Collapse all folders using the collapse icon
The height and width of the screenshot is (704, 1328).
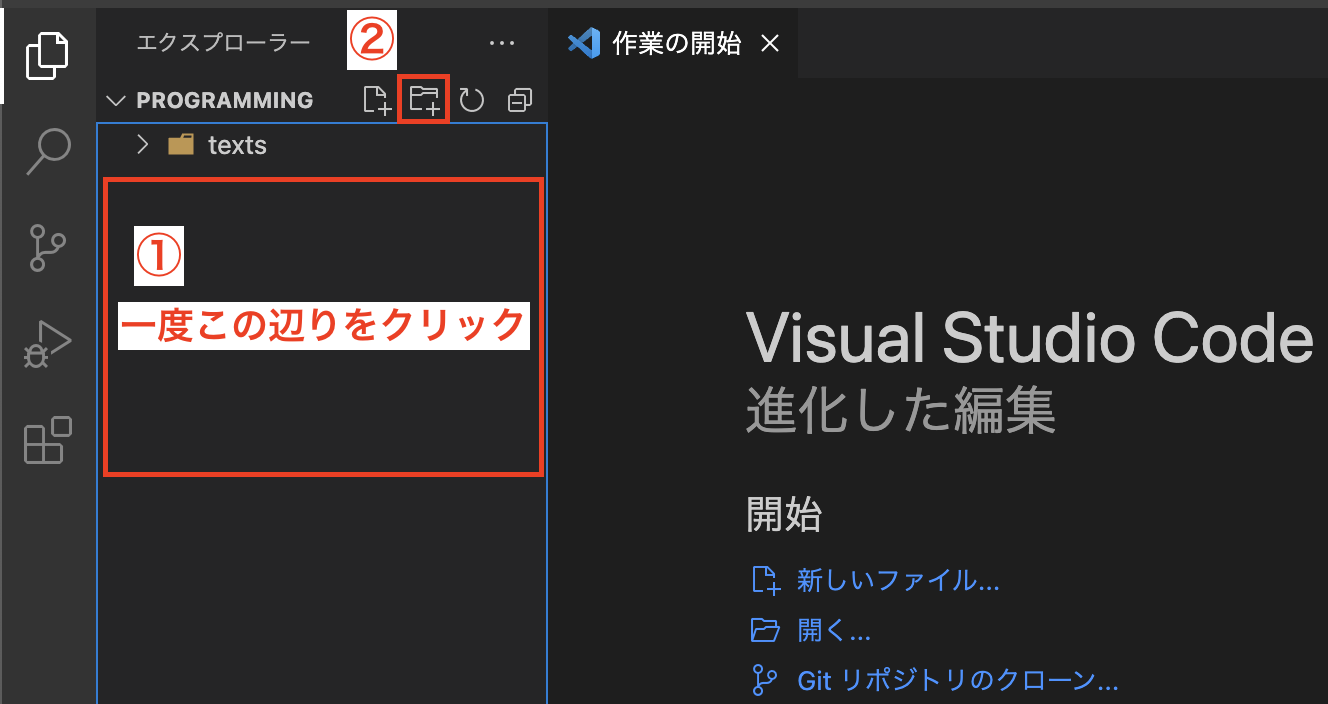519,99
